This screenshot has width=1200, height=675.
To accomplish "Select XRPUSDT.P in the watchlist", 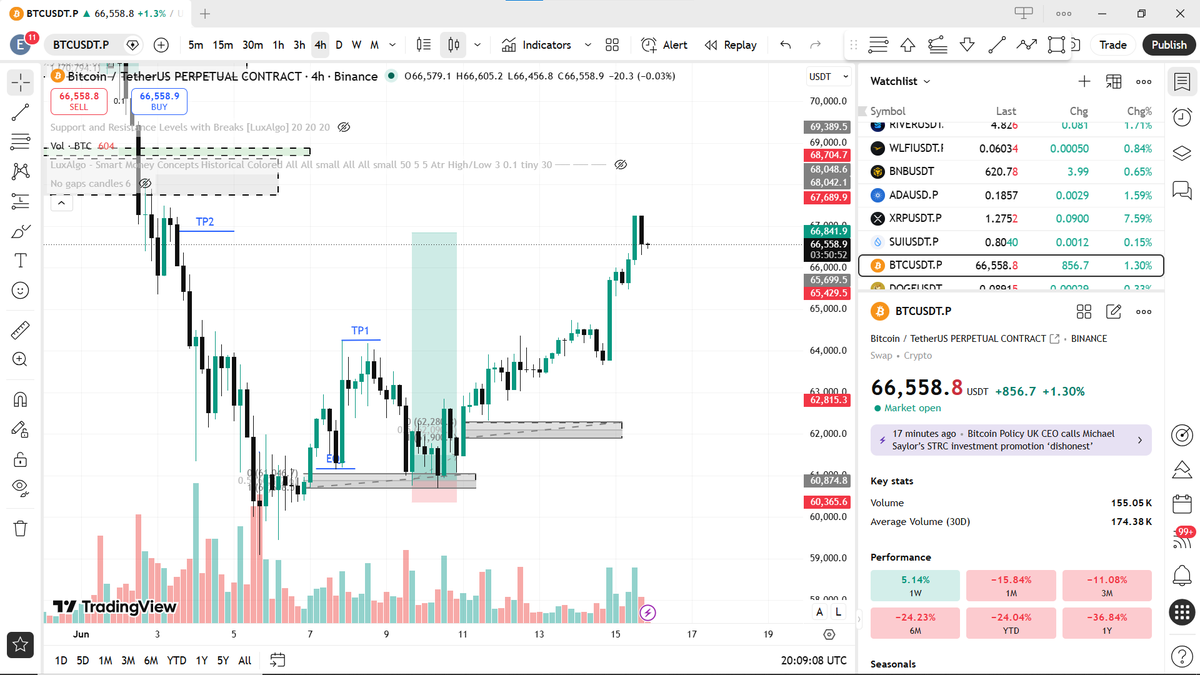I will pyautogui.click(x=1011, y=217).
